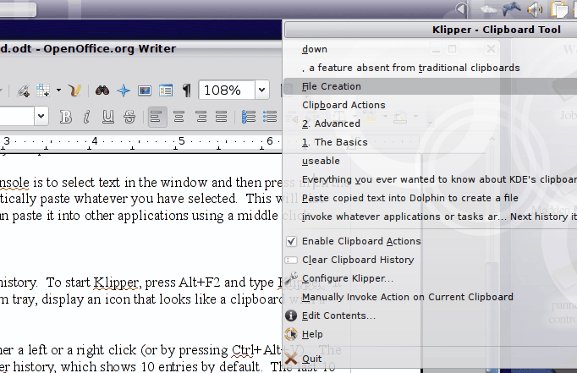Toggle Enable Clipboard Actions checkbox

click(291, 241)
